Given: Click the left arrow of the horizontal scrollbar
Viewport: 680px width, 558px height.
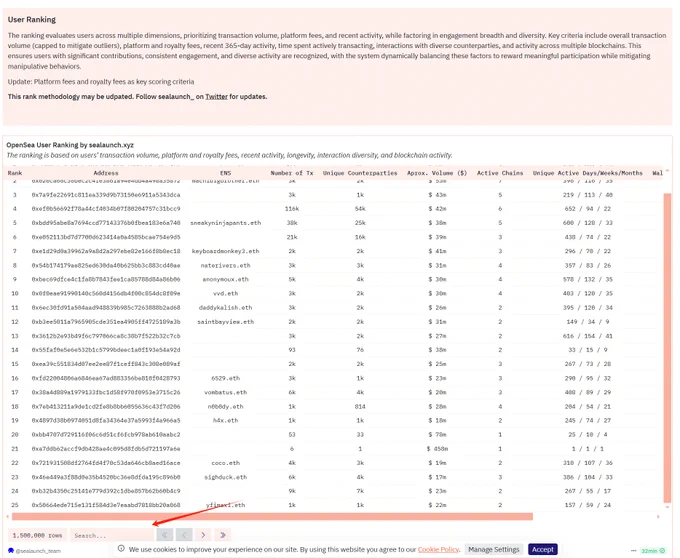Looking at the screenshot, I should (7, 516).
